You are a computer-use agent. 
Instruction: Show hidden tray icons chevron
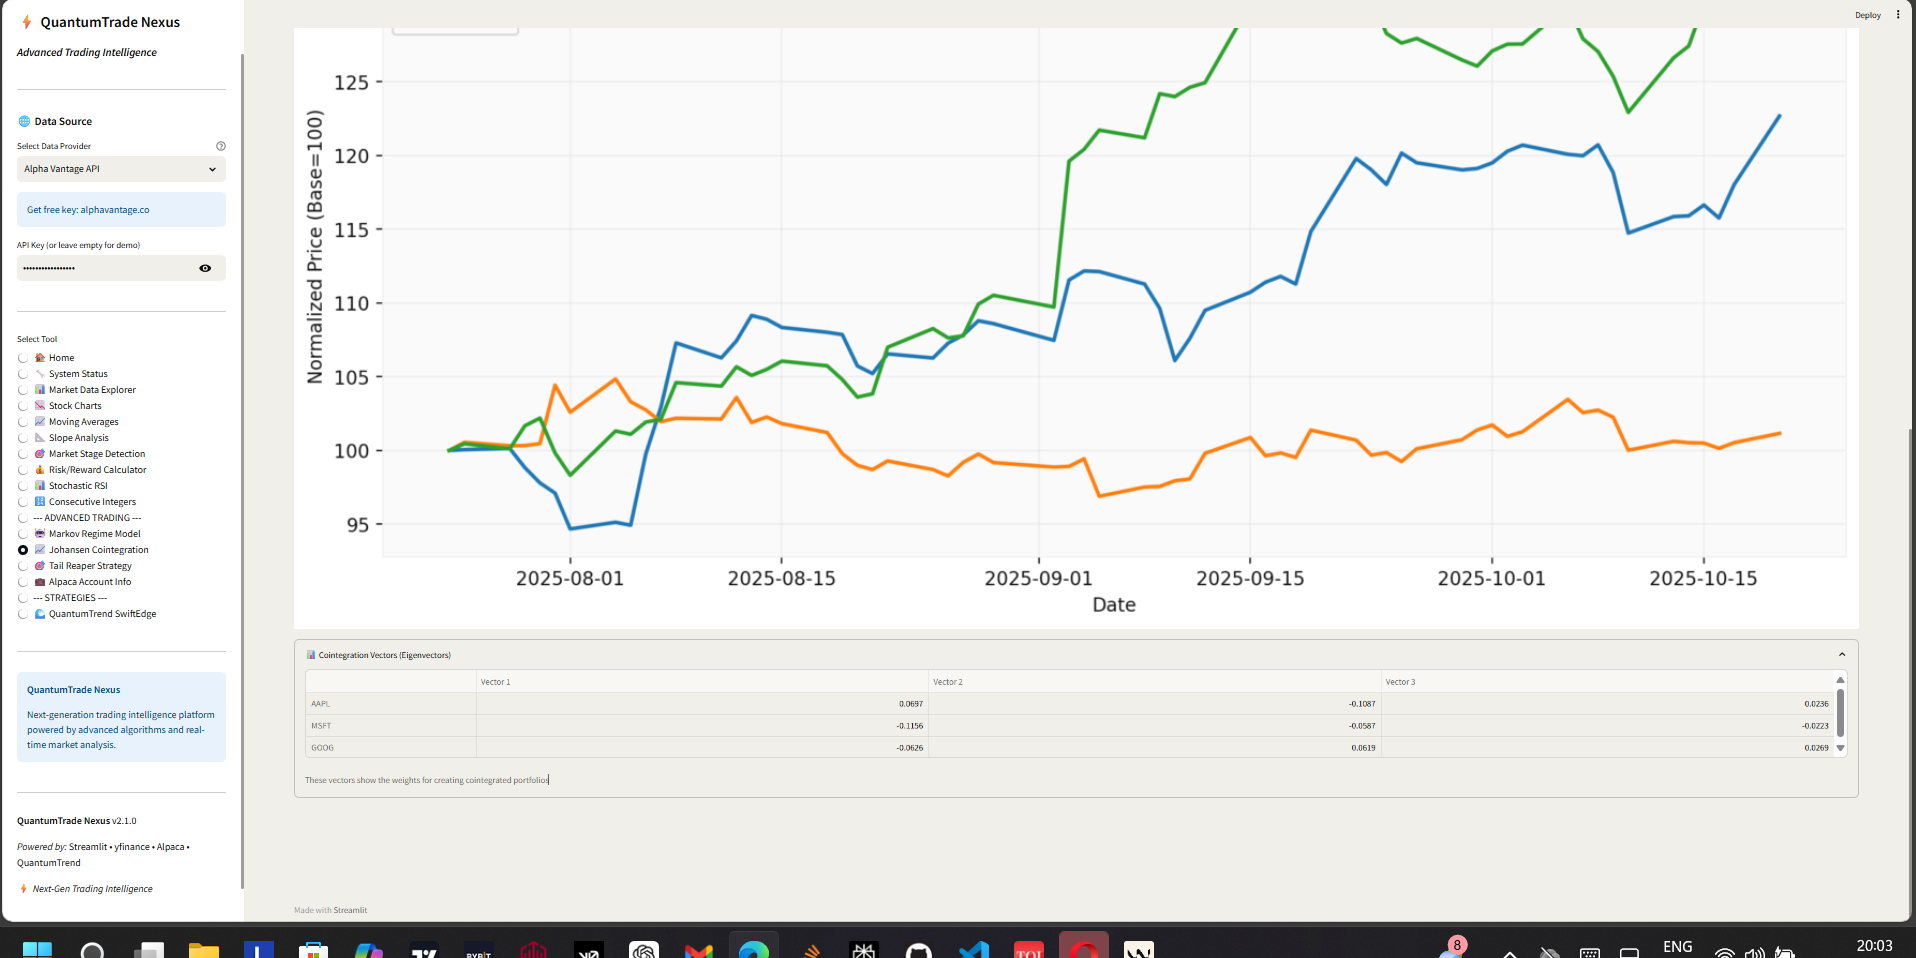[x=1510, y=953]
